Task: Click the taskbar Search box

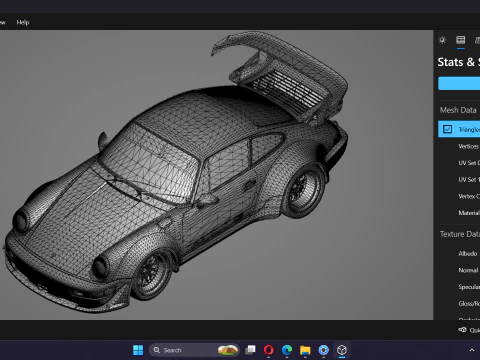Action: (194, 350)
